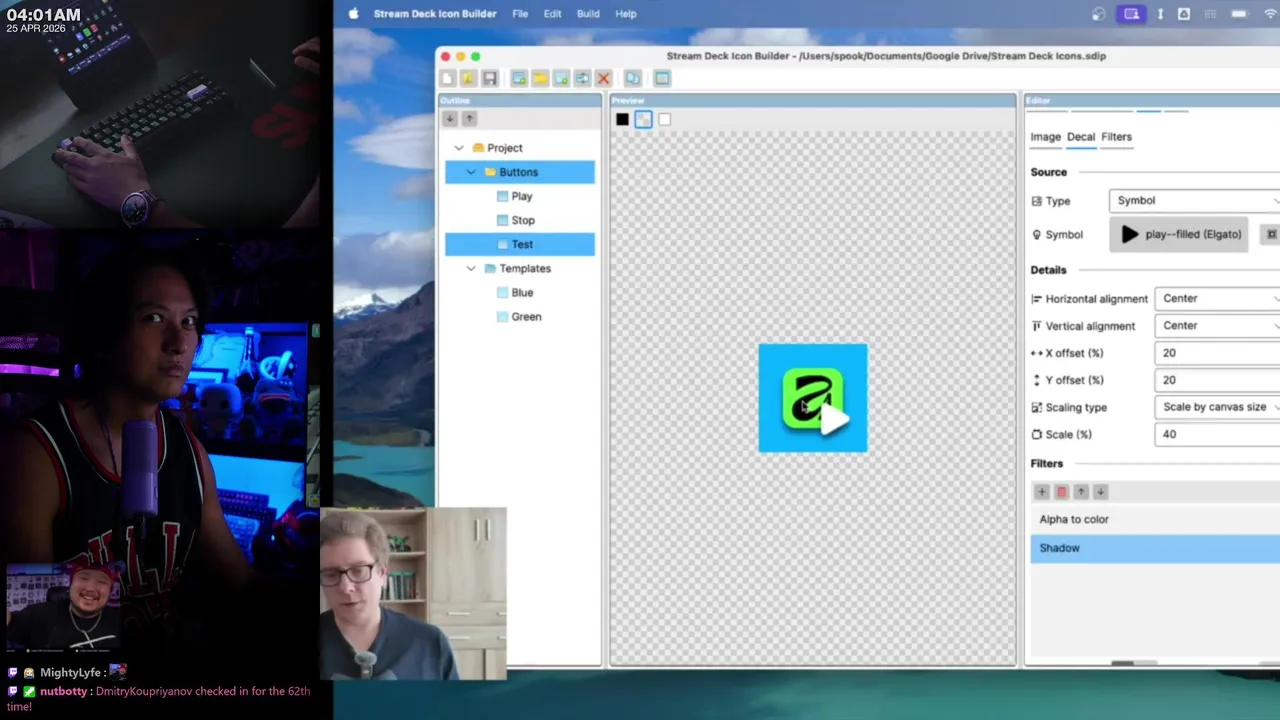Screen dimensions: 1280x720
Task: Select checkerboard transparent preview background
Action: [643, 119]
